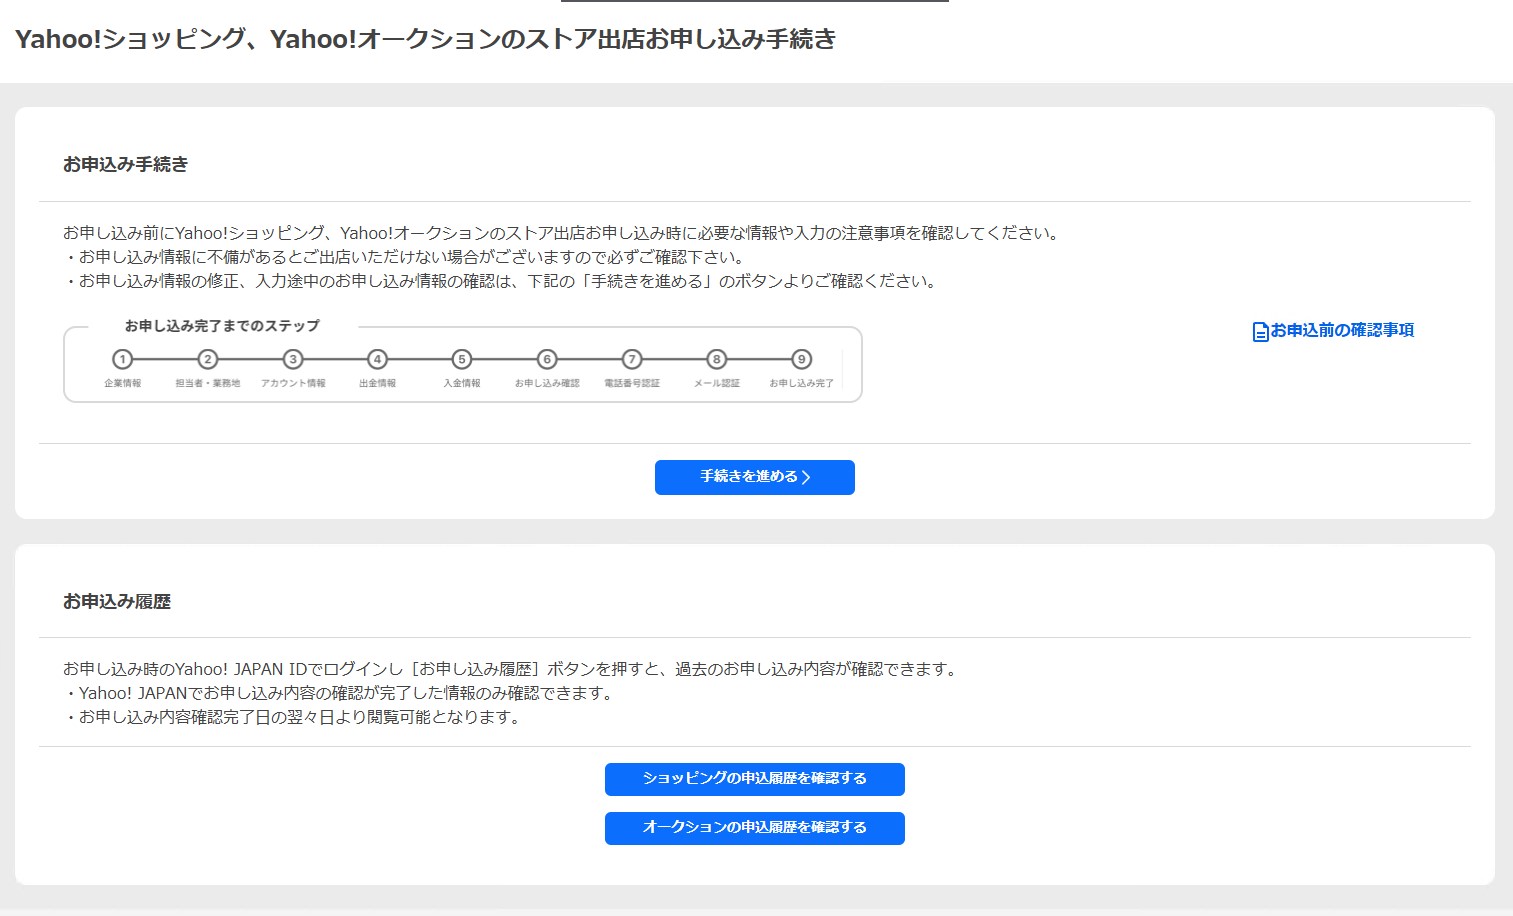Screen dimensions: 1513x916
Task: Click the chevron on 手続きを進める button
Action: pos(807,478)
